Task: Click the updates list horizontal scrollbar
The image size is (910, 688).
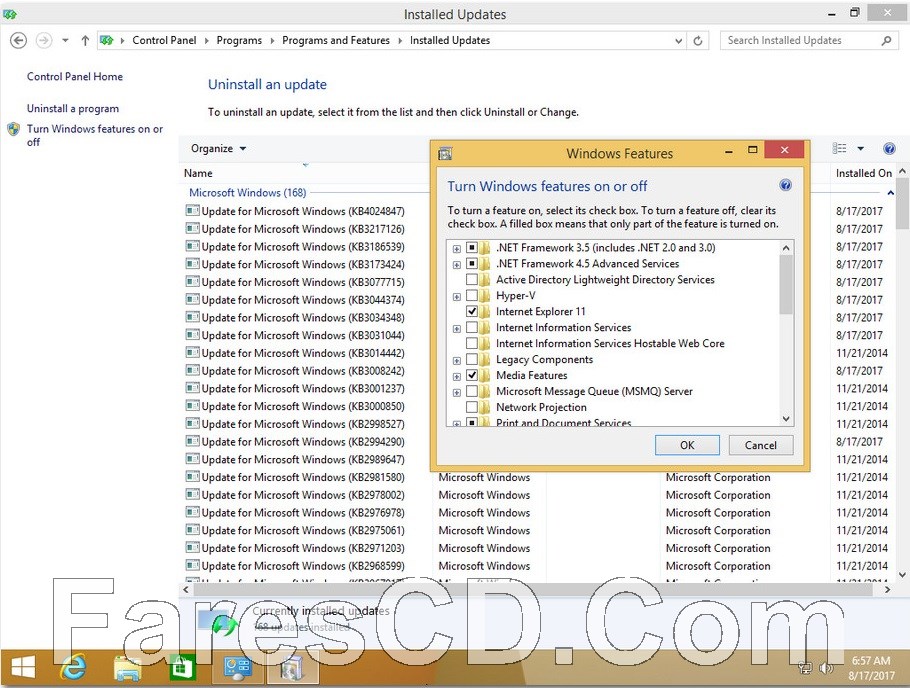Action: tap(533, 589)
